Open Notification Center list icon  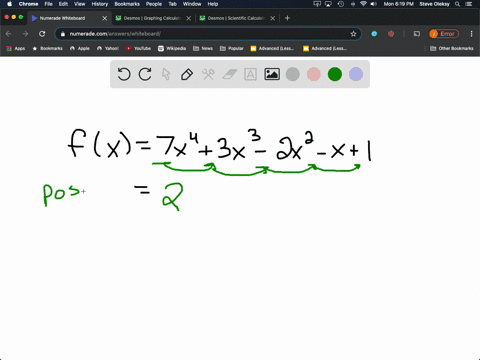point(469,4)
